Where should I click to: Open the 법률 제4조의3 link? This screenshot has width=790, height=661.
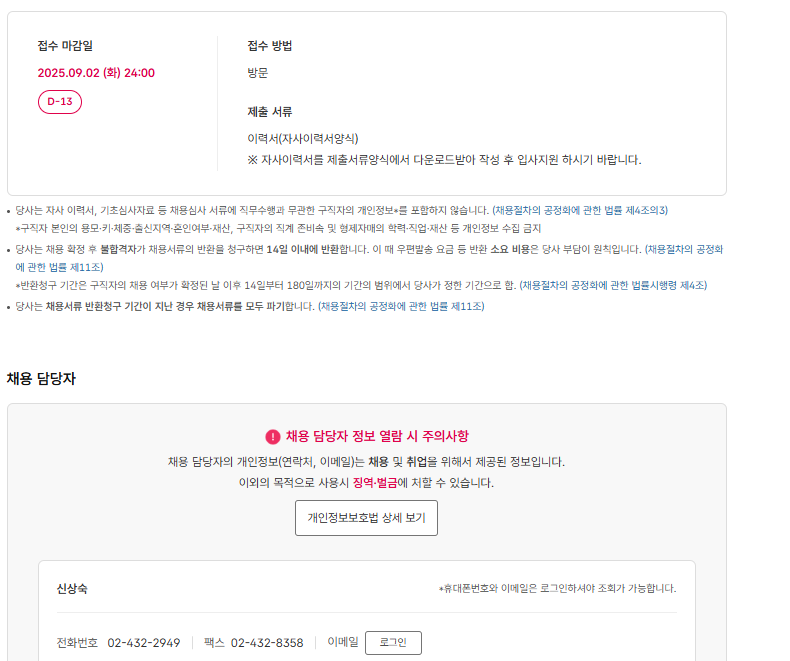(580, 210)
